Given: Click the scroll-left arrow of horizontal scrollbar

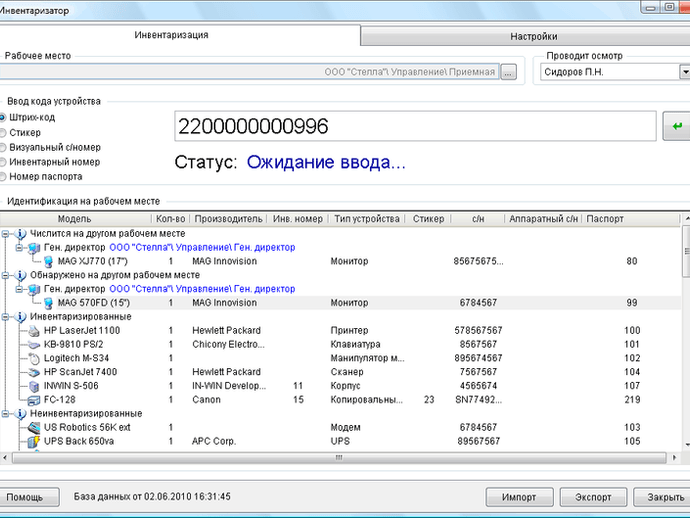Looking at the screenshot, I should pyautogui.click(x=5, y=458).
